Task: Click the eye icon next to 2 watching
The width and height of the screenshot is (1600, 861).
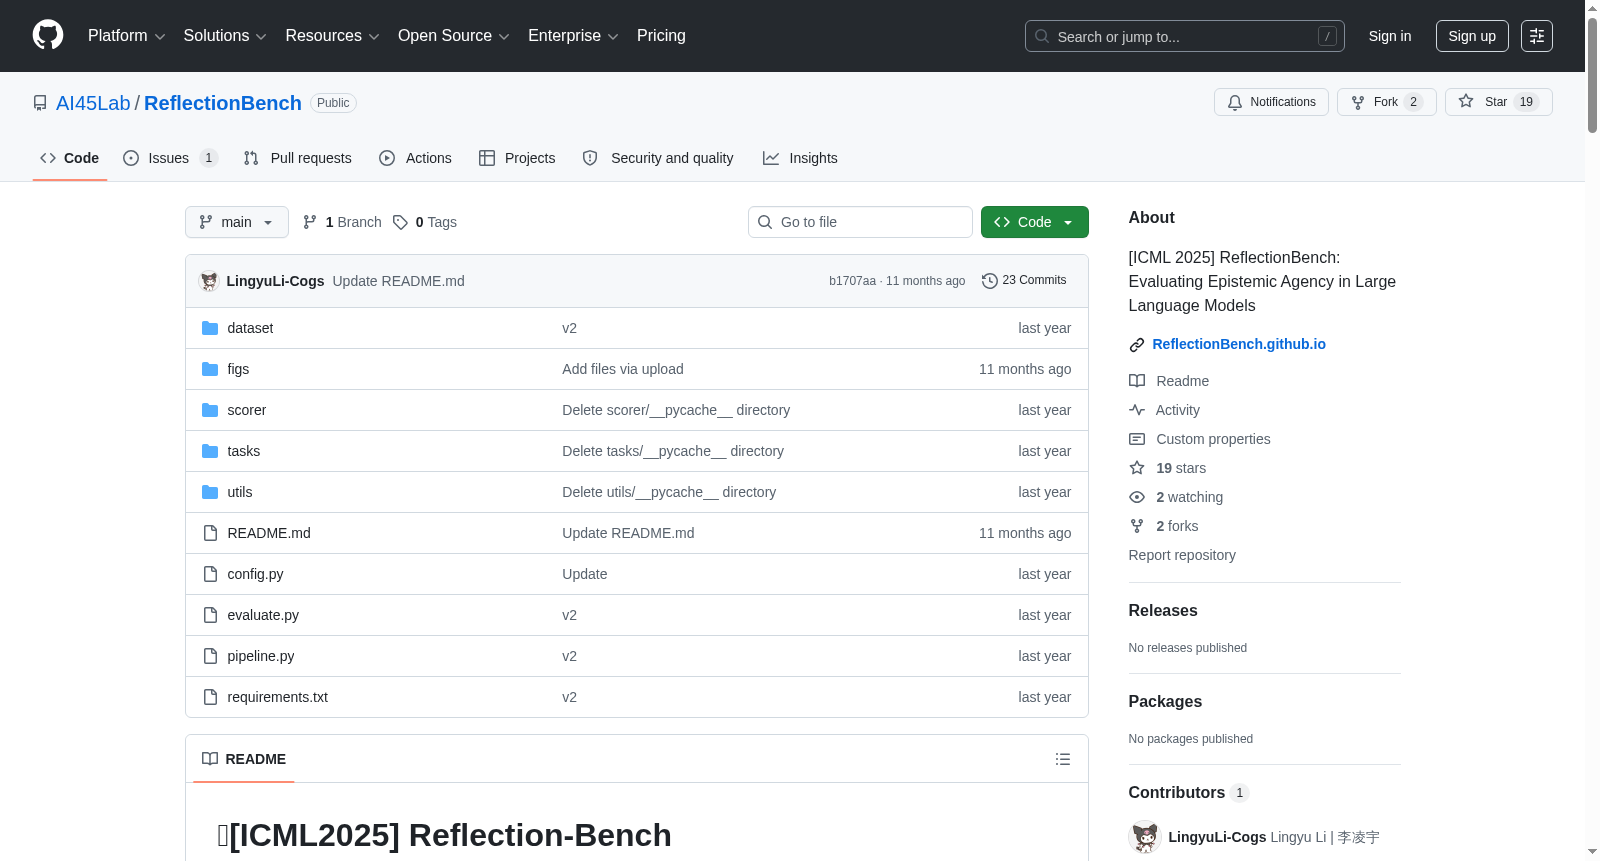Action: (1137, 497)
